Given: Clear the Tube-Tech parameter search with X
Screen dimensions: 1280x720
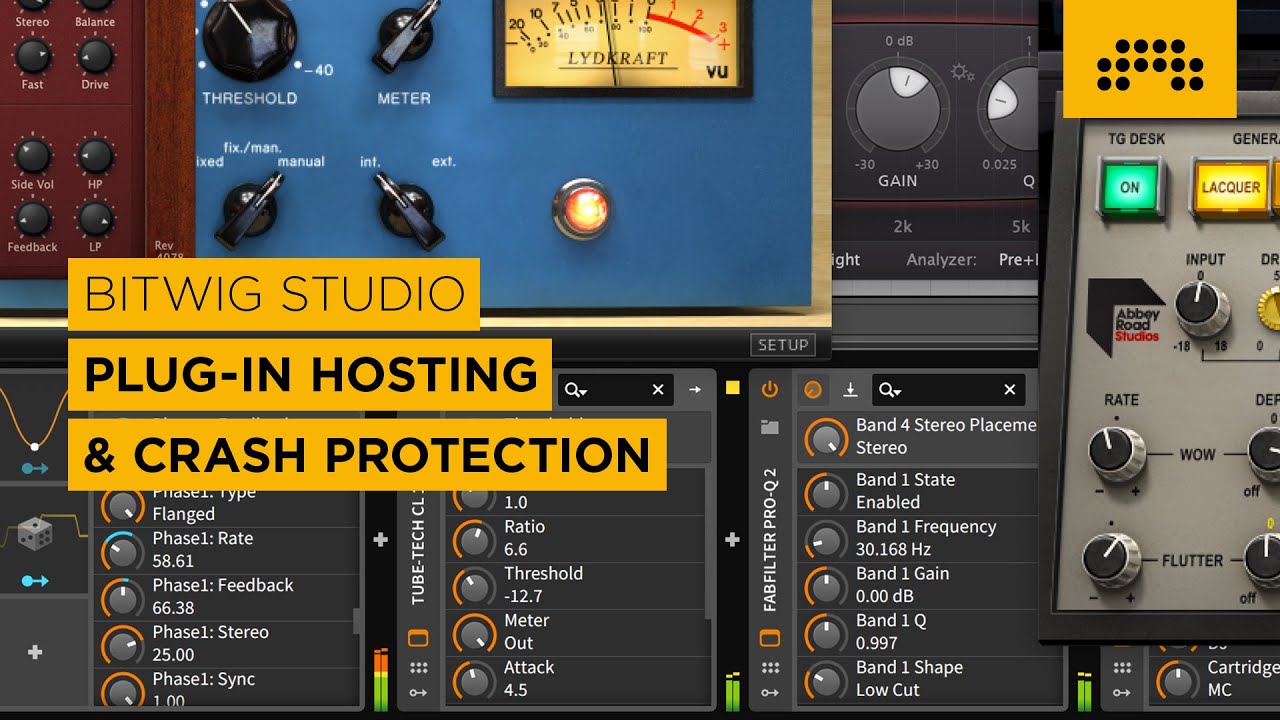Looking at the screenshot, I should [658, 390].
